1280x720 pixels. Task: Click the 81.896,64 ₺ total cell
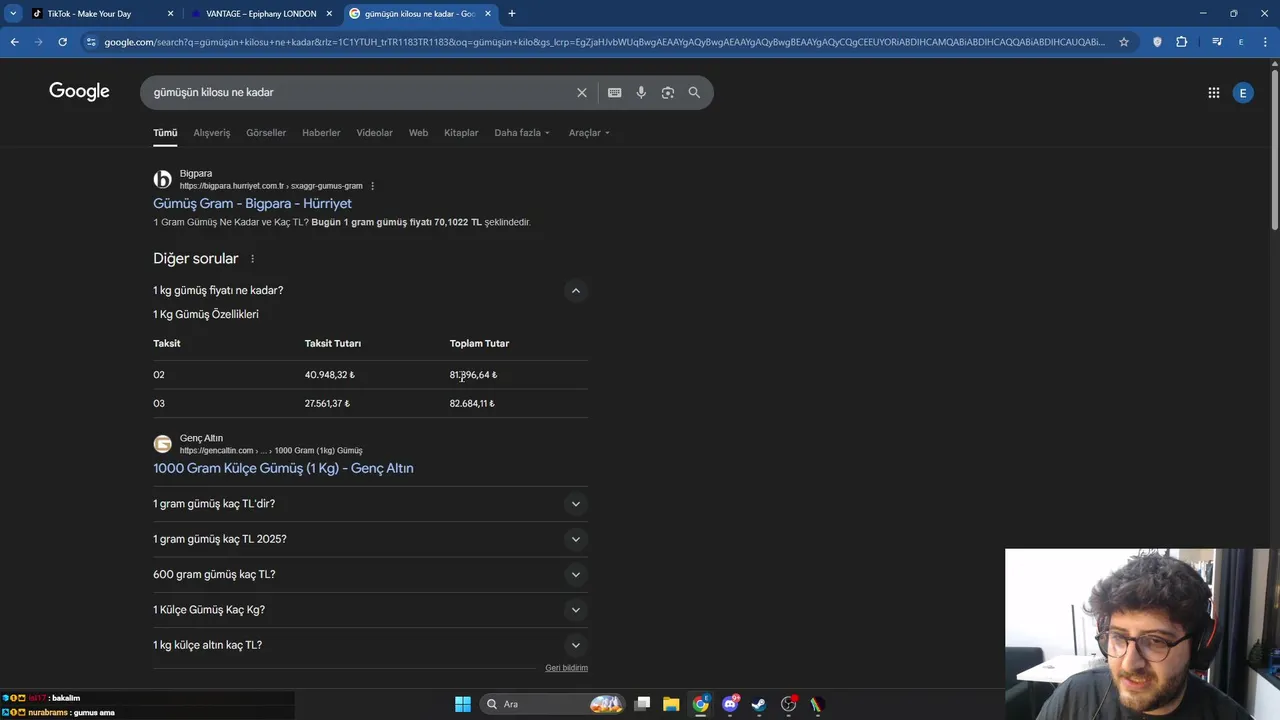(x=473, y=375)
